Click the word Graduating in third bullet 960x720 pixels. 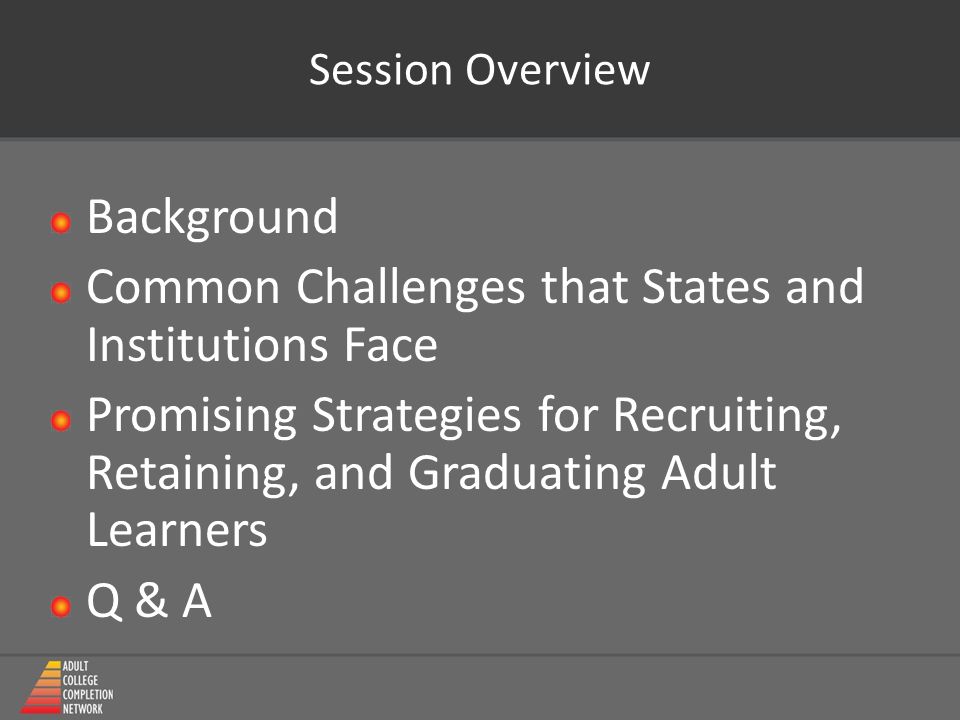[x=527, y=474]
